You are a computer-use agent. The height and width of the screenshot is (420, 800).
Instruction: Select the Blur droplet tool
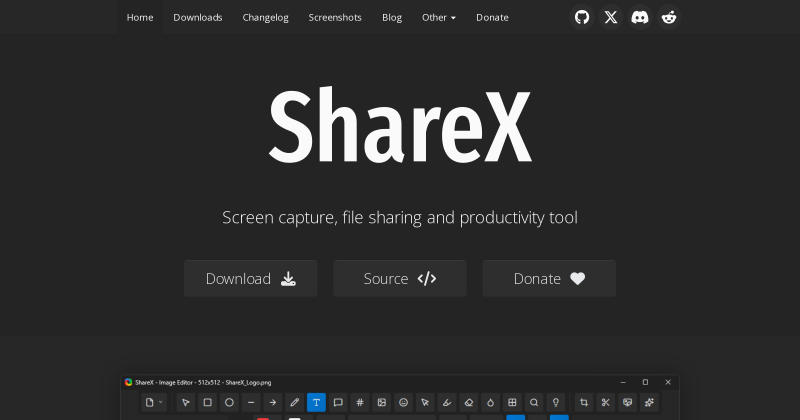[490, 402]
